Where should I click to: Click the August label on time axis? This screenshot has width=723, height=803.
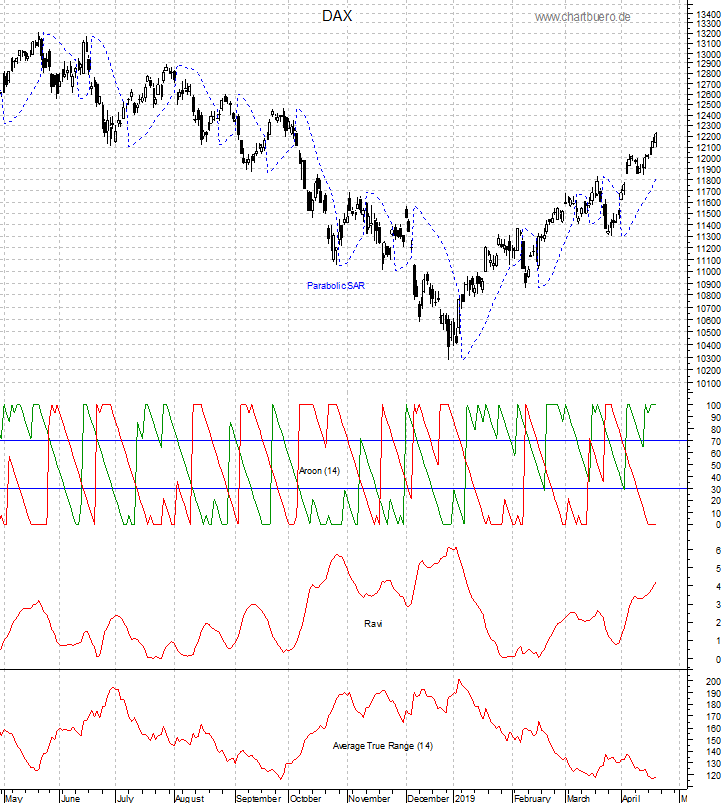(x=189, y=798)
